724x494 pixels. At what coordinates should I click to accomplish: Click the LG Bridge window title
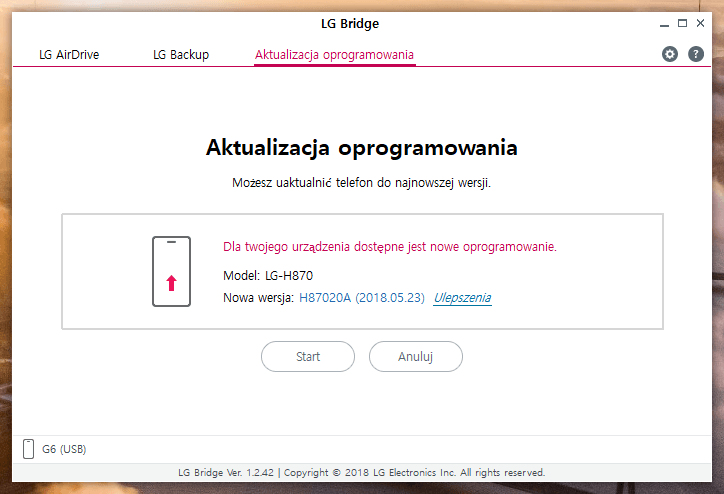tap(350, 24)
